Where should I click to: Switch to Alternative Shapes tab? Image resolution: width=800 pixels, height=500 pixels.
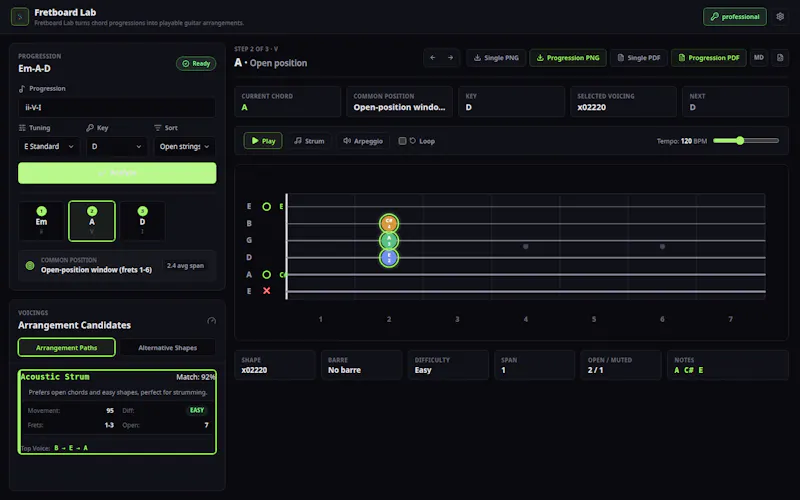pyautogui.click(x=167, y=347)
